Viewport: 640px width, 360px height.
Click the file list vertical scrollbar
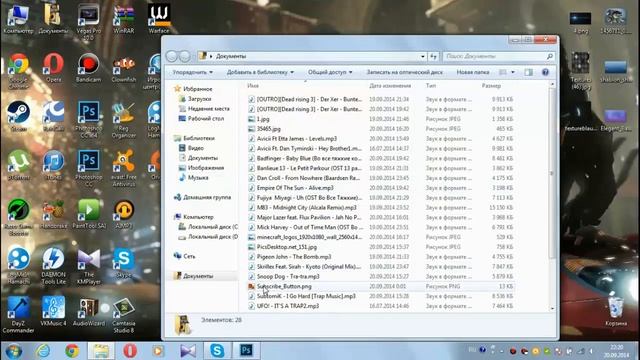(553, 173)
